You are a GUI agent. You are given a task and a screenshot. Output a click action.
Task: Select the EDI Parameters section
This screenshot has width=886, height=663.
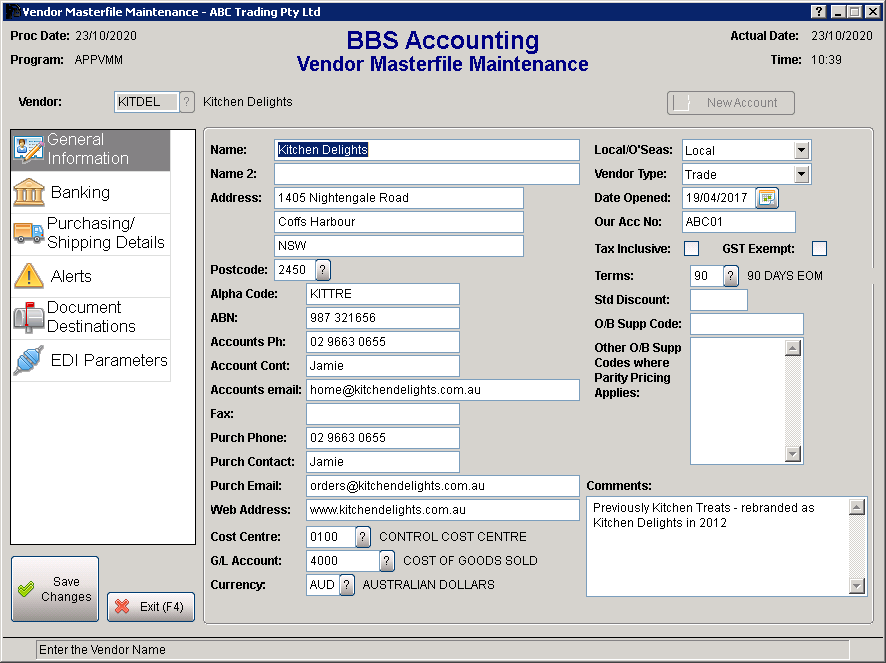[90, 360]
